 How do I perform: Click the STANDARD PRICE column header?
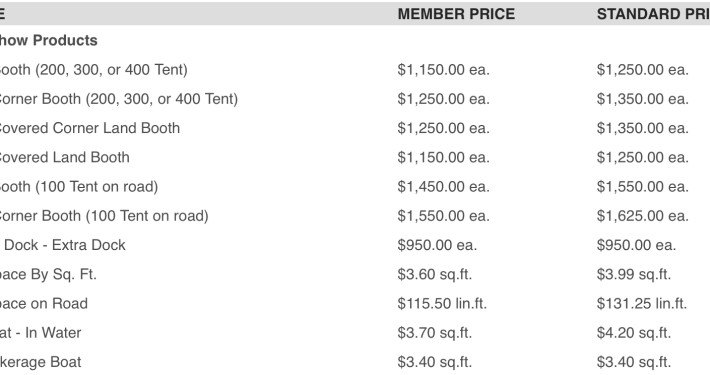(x=653, y=14)
